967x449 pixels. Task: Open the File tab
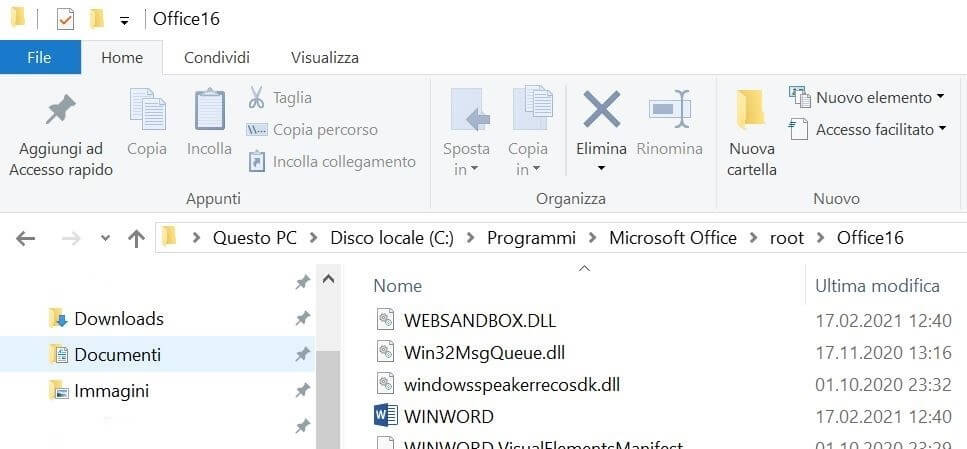[x=39, y=57]
